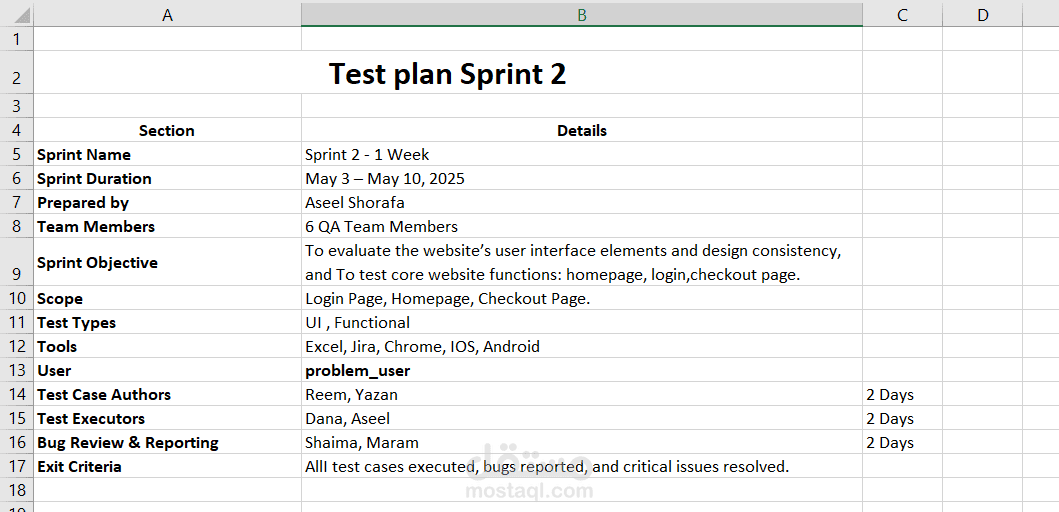Viewport: 1059px width, 512px height.
Task: Select the 'Test Types' cell
Action: click(x=167, y=322)
